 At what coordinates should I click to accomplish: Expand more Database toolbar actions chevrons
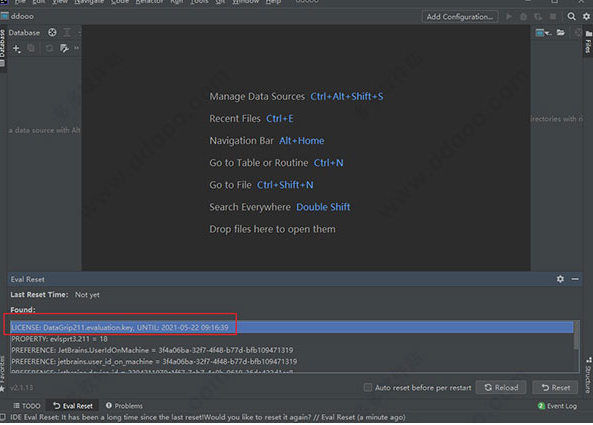click(x=76, y=48)
